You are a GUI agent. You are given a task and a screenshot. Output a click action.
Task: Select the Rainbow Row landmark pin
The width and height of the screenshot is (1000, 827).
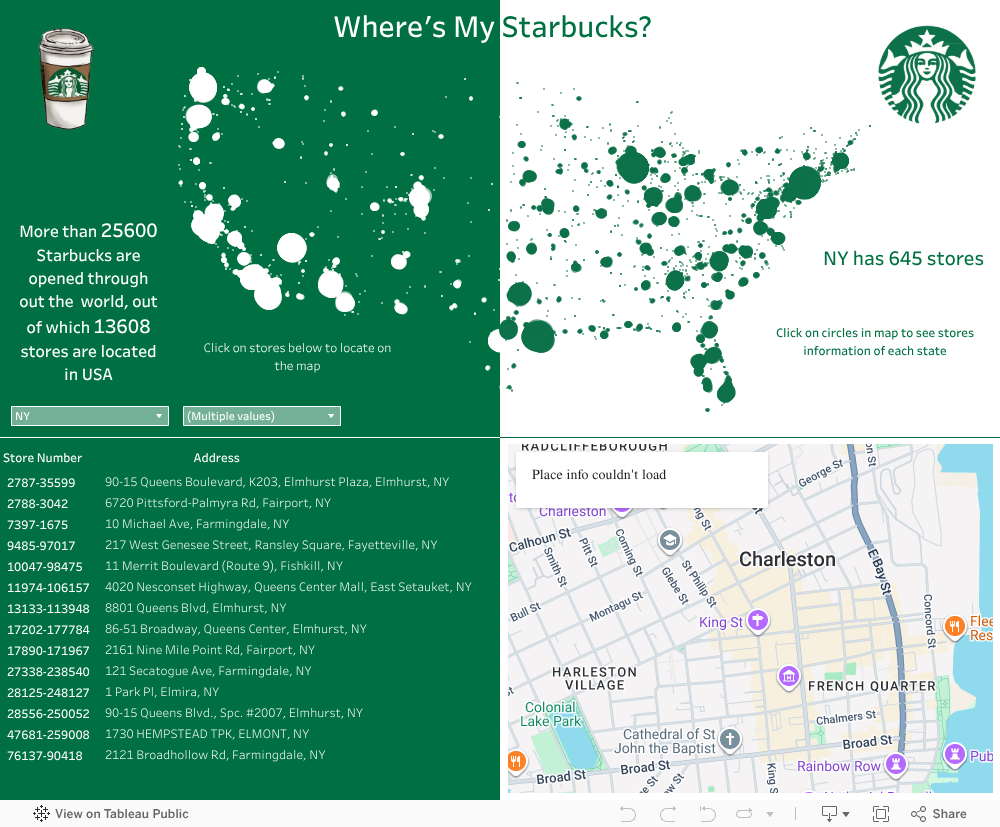897,765
